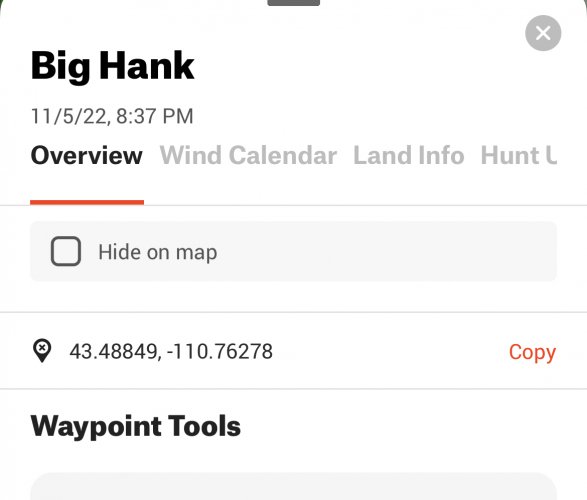The height and width of the screenshot is (500, 587).
Task: Open the partially visible Hunt tab
Action: pos(518,155)
